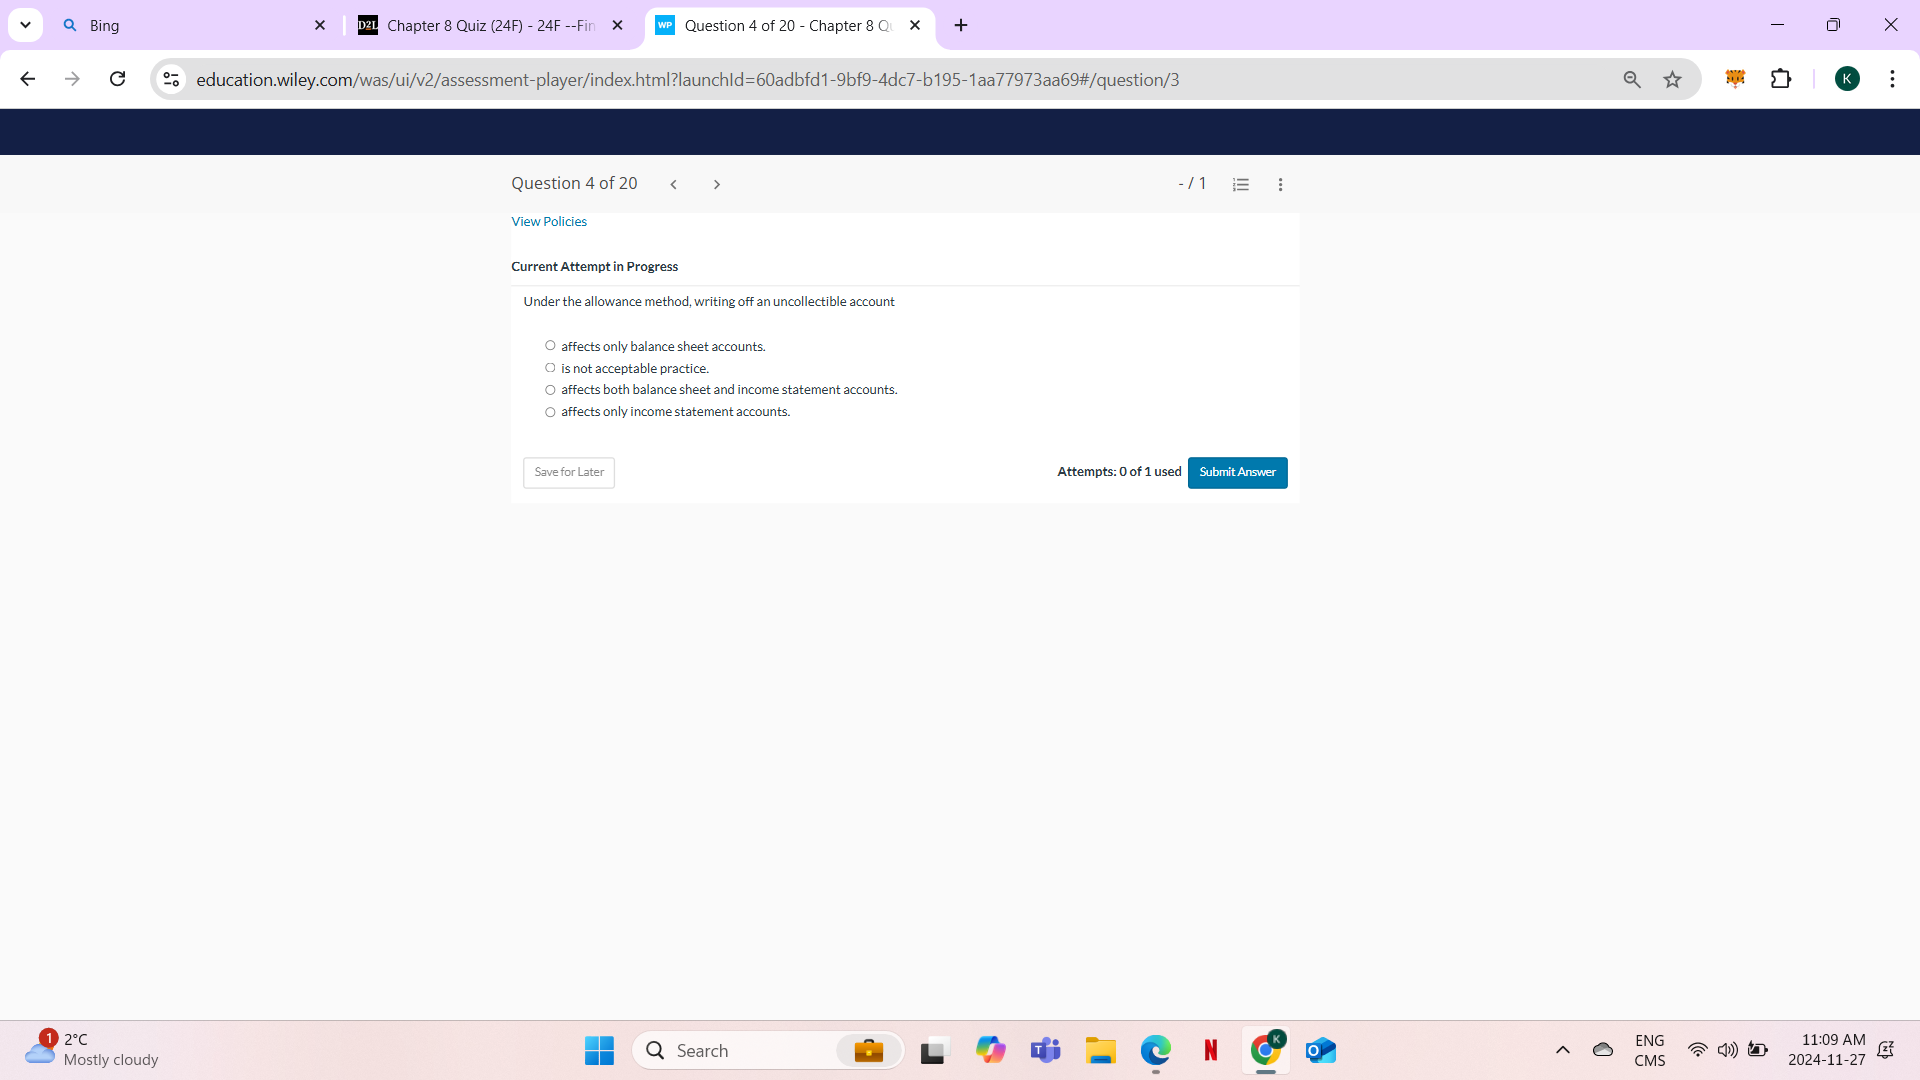Select 'affects both balance sheet and income statement accounts'

pyautogui.click(x=550, y=390)
